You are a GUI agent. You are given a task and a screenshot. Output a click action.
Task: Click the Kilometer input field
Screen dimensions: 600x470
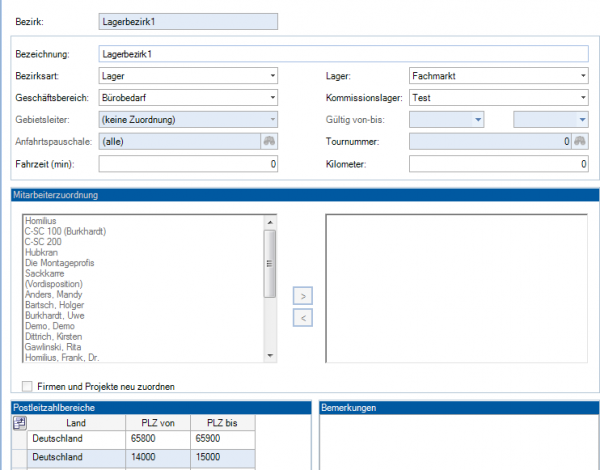pyautogui.click(x=498, y=164)
